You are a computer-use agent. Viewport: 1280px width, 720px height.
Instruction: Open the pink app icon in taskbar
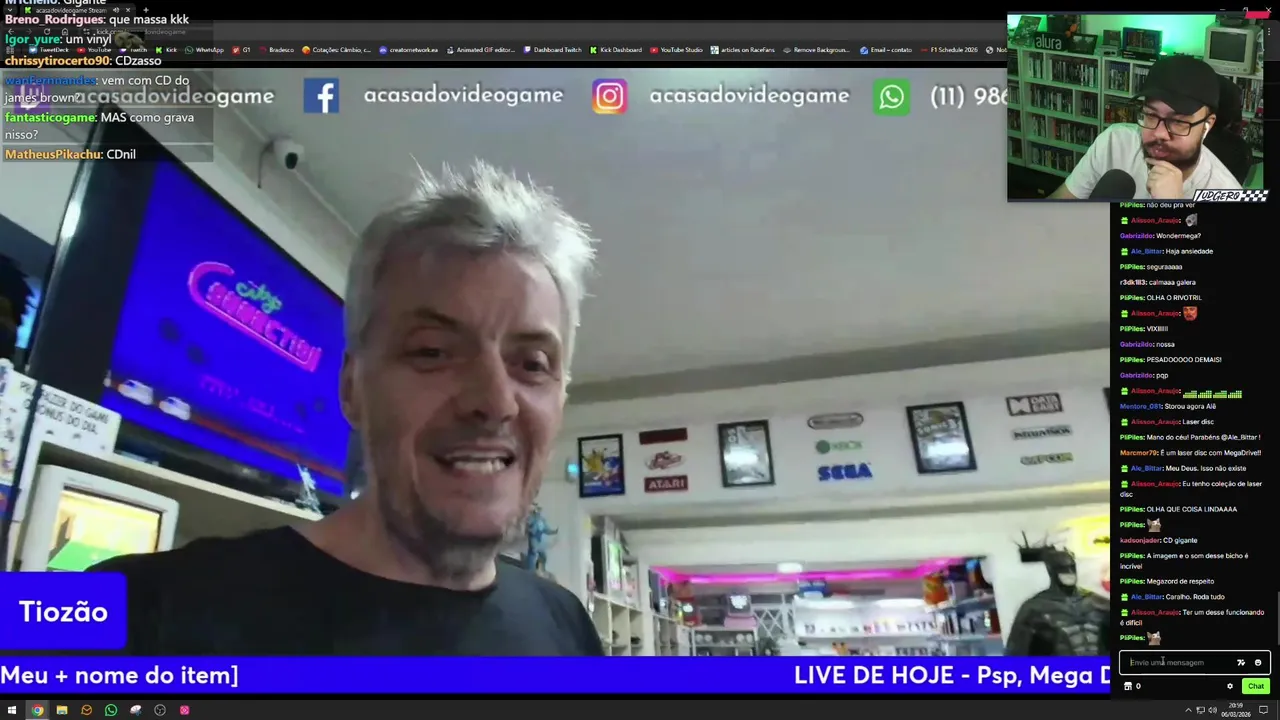(185, 710)
